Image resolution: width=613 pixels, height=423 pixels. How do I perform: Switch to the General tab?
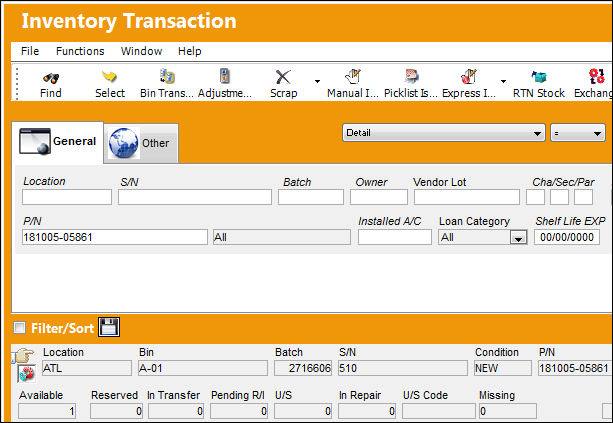(x=57, y=142)
